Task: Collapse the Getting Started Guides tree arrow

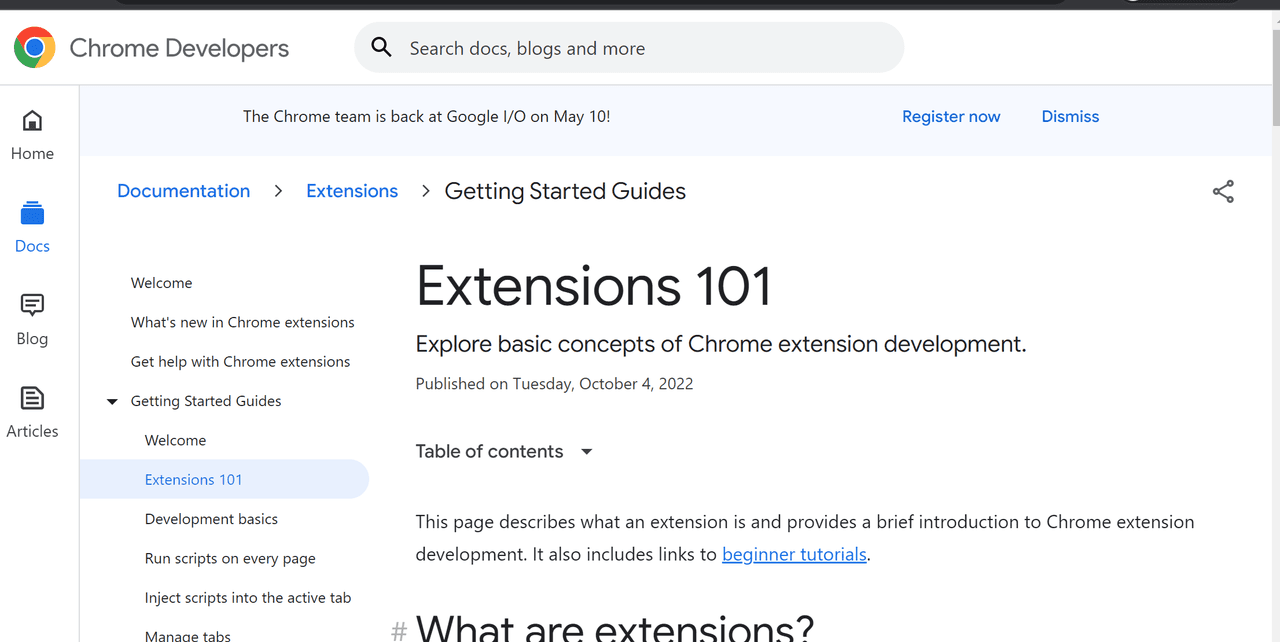Action: (112, 401)
